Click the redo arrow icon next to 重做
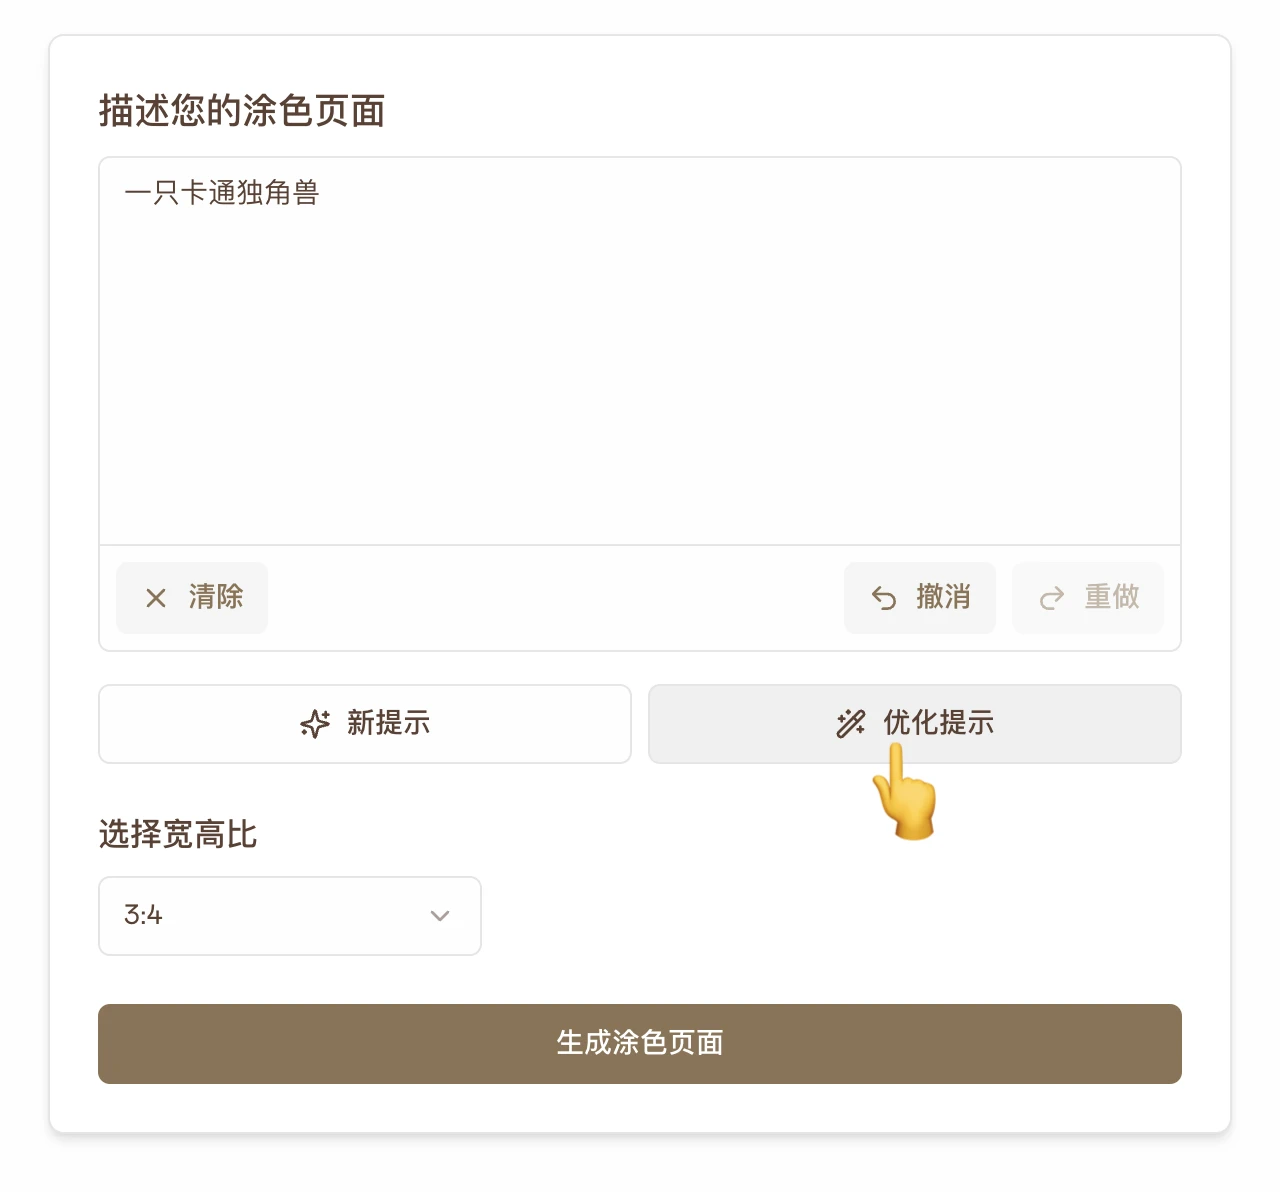The height and width of the screenshot is (1192, 1280). [1052, 597]
